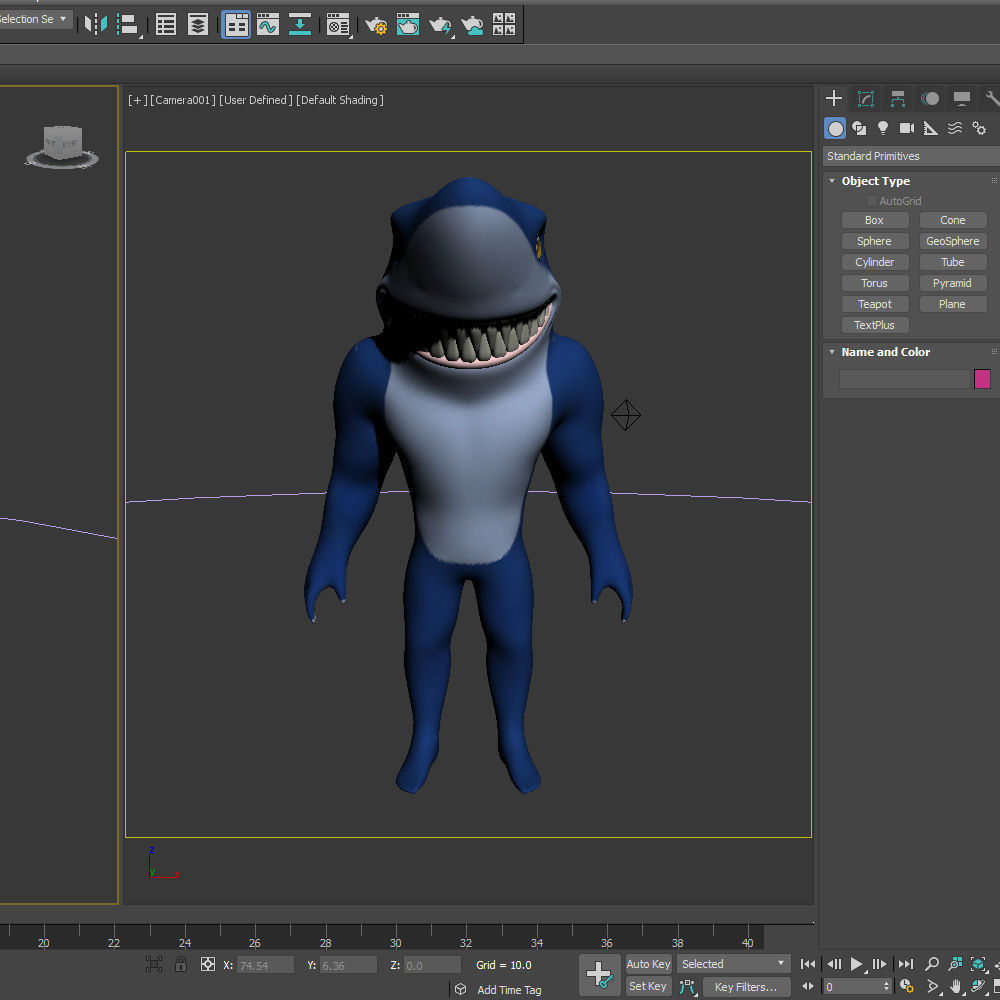Switch to the Hierarchy panel tab
The image size is (1000, 1000).
pyautogui.click(x=897, y=98)
